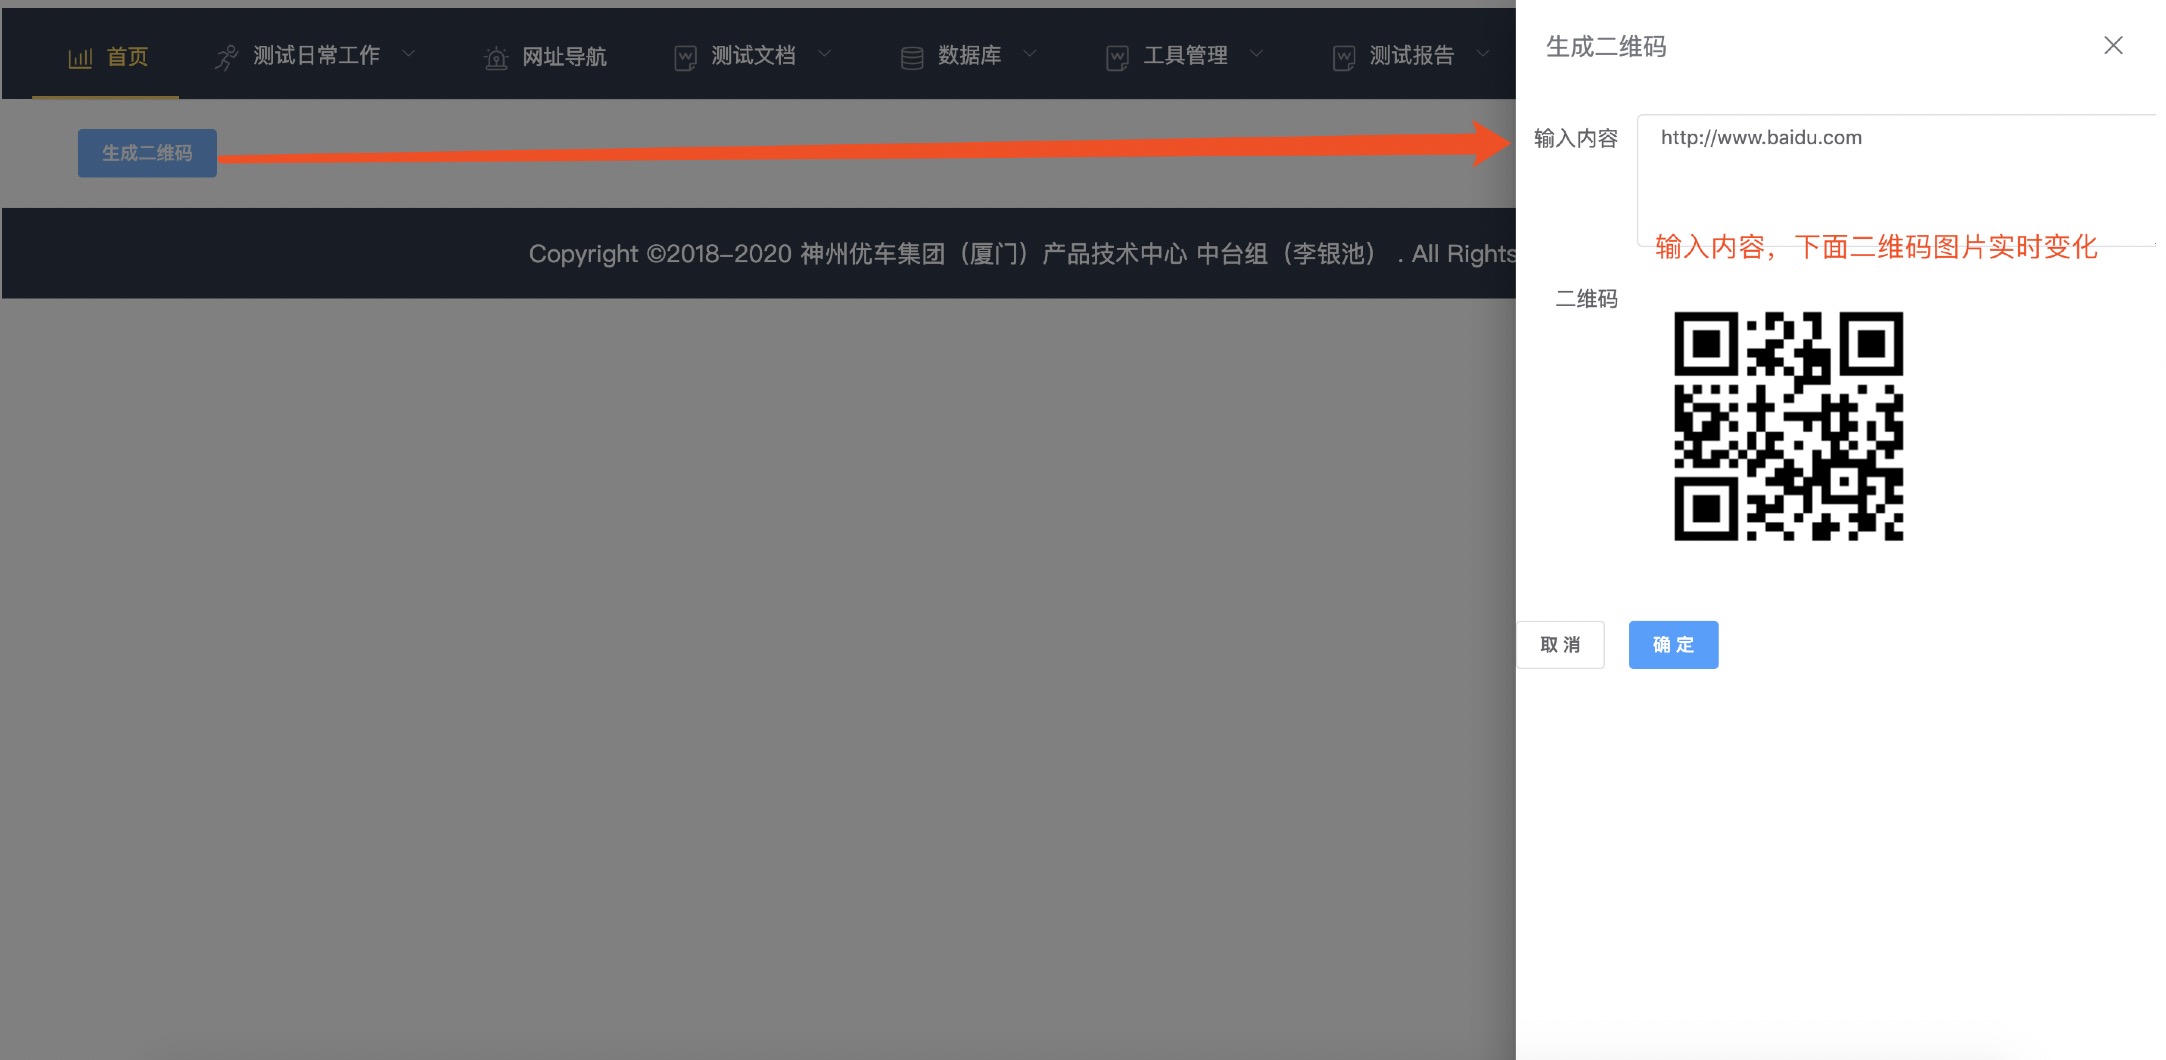Screen dimensions: 2166x1060
Task: Open the 测试日常工作 dropdown arrow
Action: (409, 55)
